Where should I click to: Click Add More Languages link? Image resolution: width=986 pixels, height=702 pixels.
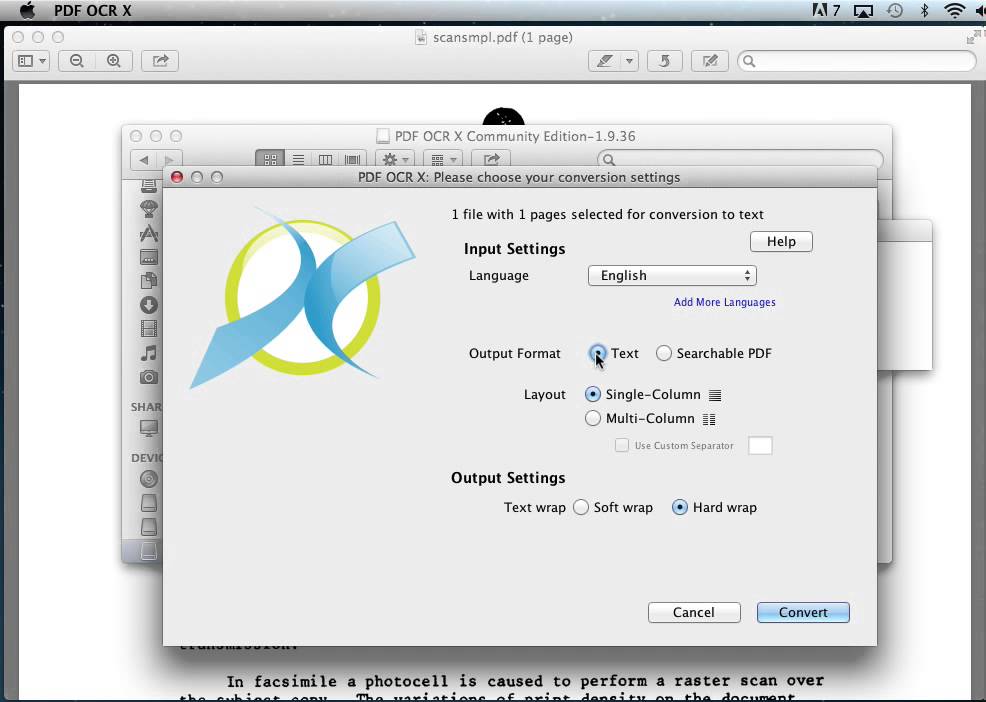click(x=724, y=302)
